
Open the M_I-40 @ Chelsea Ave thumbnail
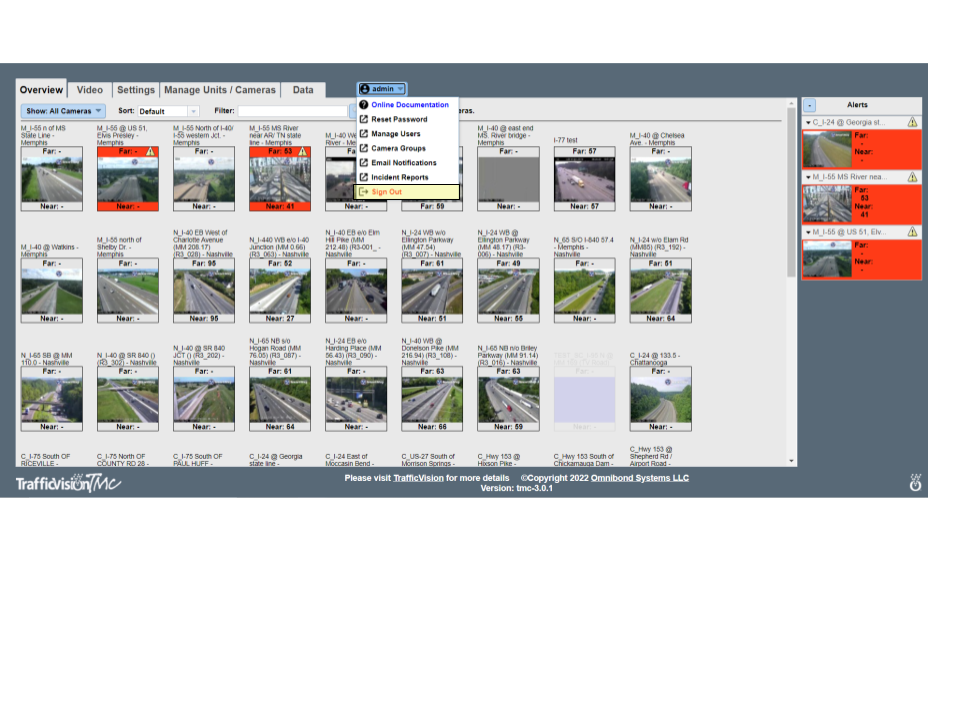point(661,179)
